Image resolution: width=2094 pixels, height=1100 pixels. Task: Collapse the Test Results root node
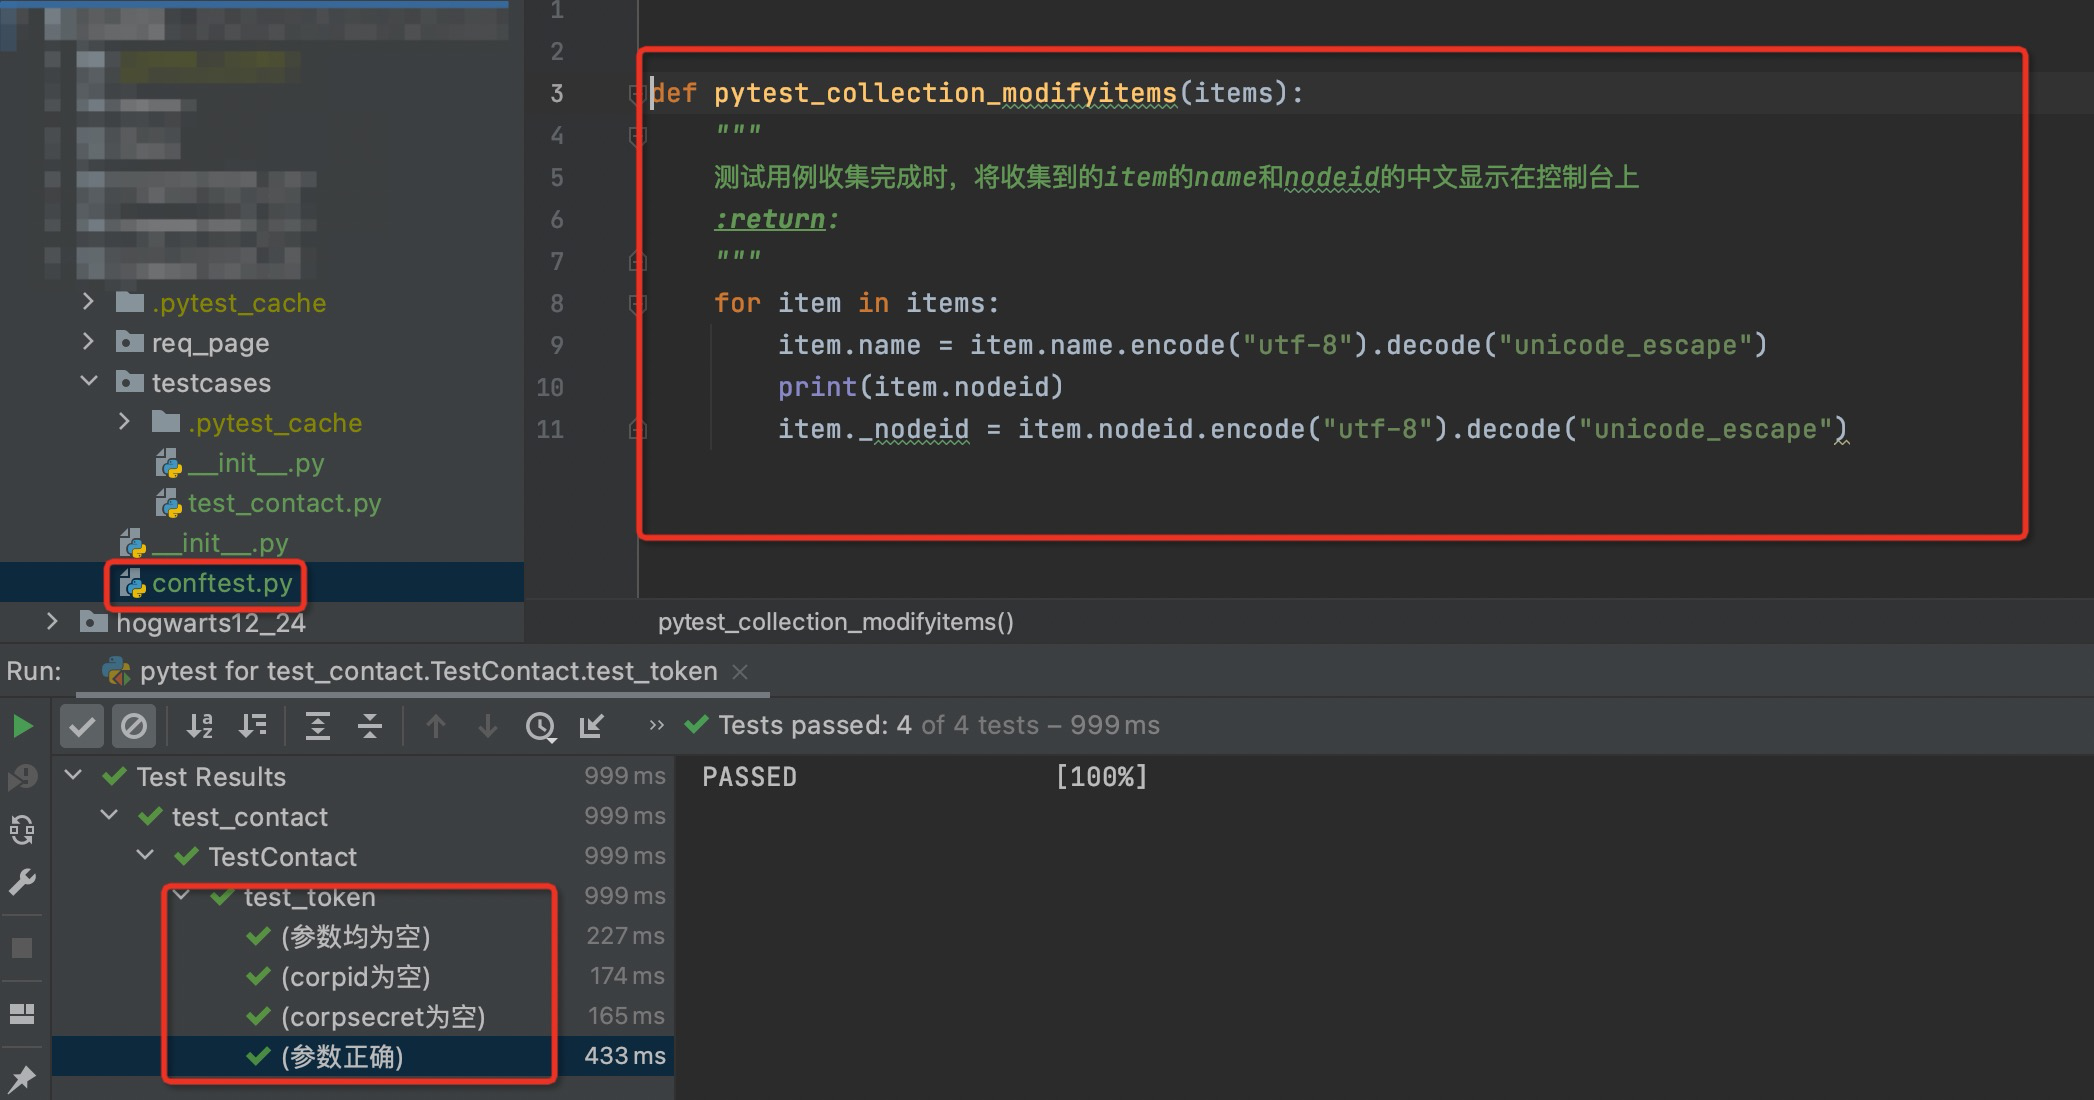tap(73, 776)
